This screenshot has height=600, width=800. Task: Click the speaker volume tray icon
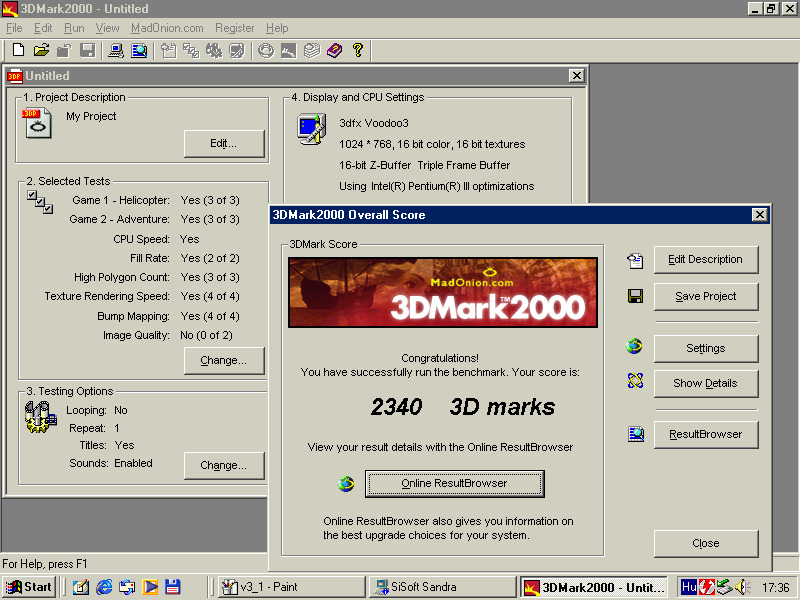point(742,587)
